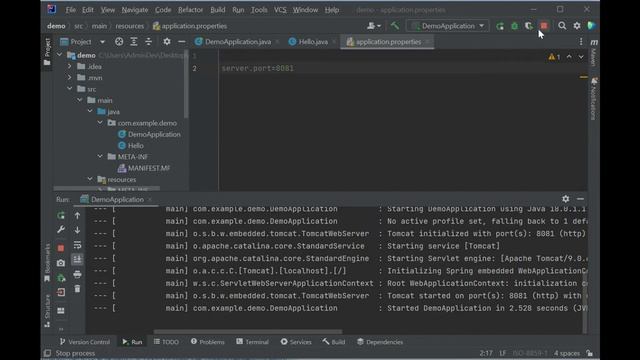Open Project panel options gear

pos(167,42)
